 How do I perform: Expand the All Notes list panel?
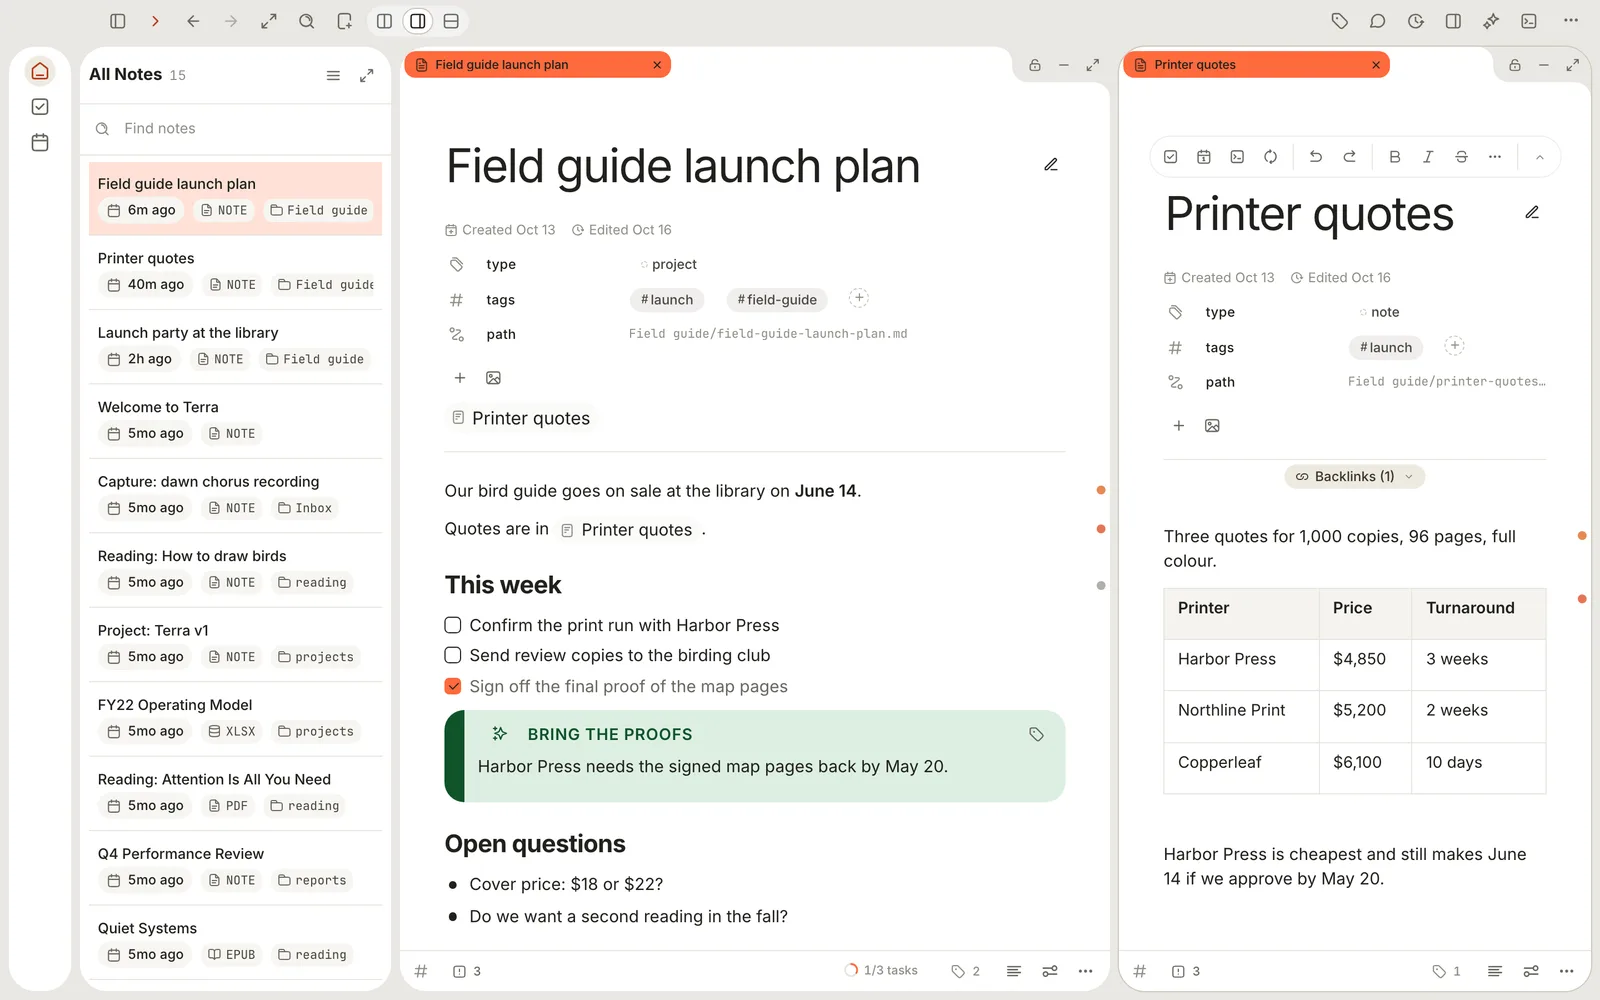pyautogui.click(x=367, y=75)
